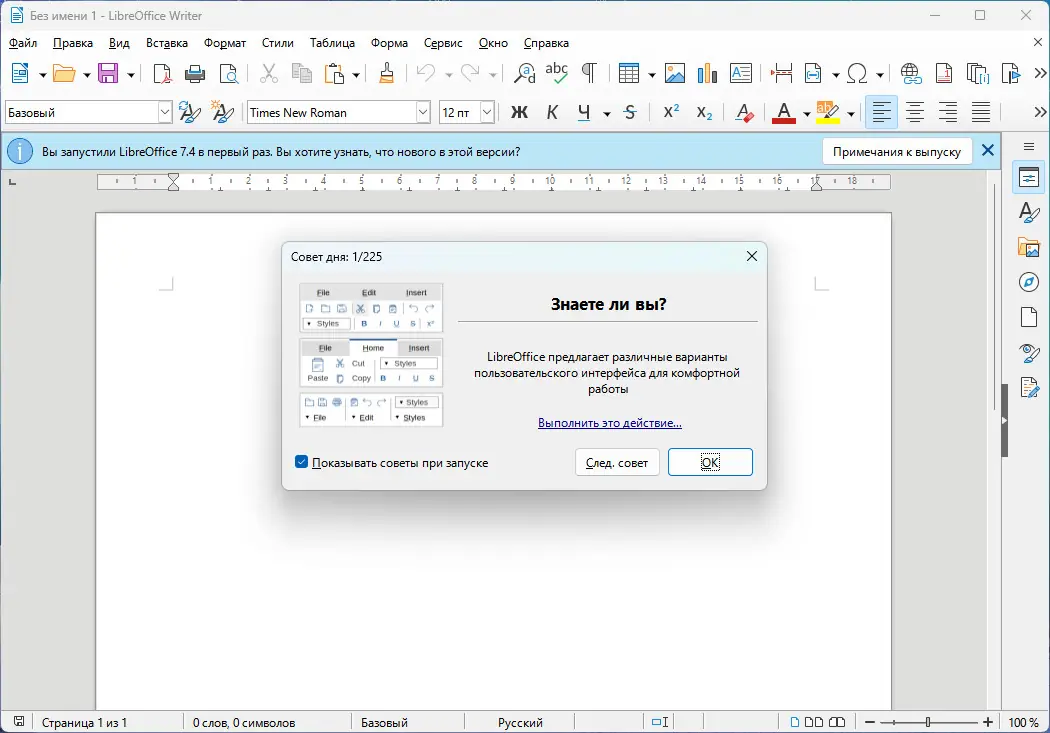Screen dimensions: 1050x733
Task: Toggle subscript formatting
Action: tap(704, 112)
